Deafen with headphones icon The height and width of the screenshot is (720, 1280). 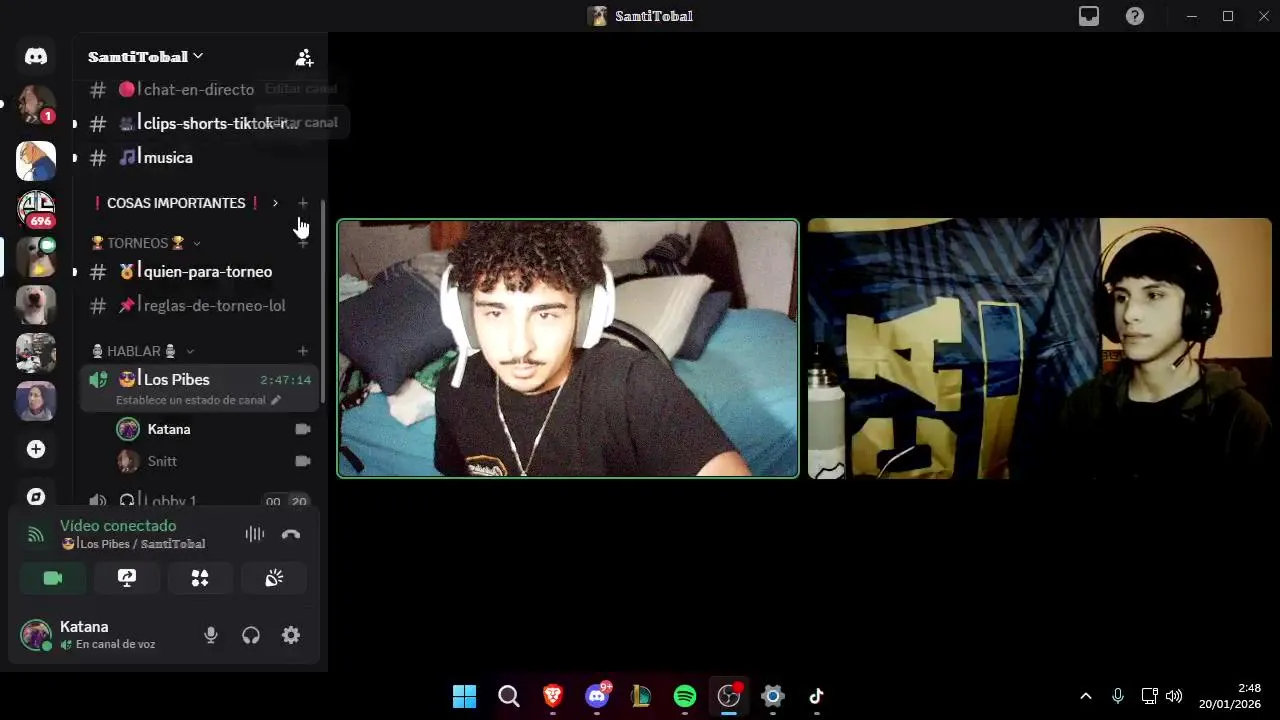click(x=251, y=635)
